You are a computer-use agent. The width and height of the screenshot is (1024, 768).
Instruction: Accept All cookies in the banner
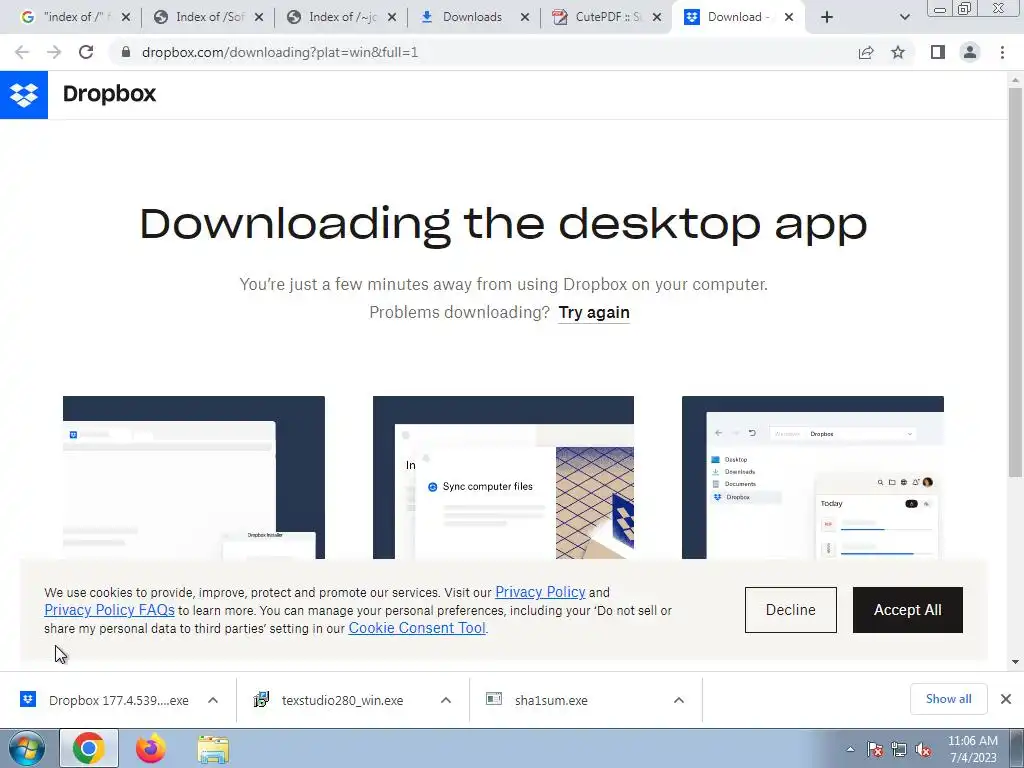point(908,610)
